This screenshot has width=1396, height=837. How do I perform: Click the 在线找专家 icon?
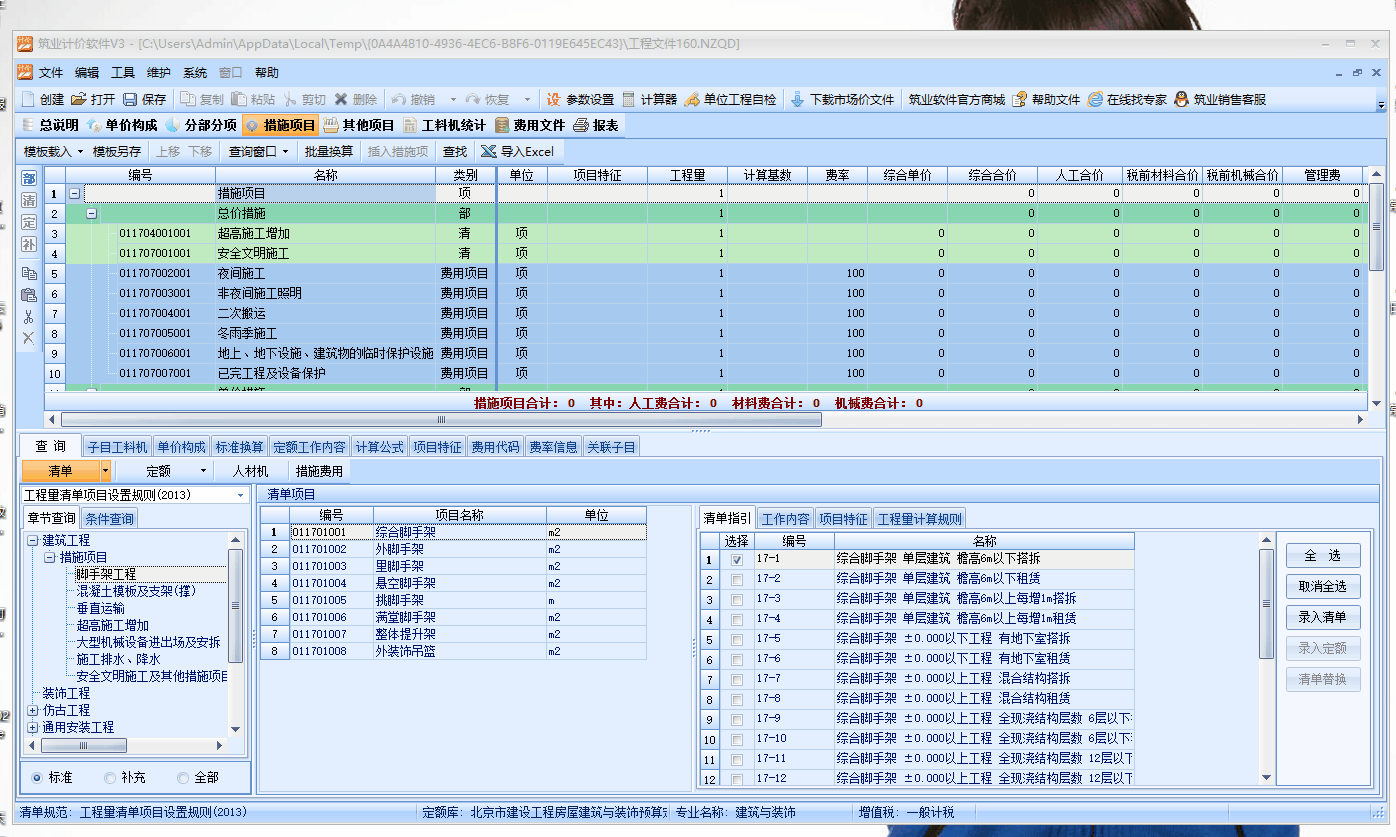(1096, 100)
